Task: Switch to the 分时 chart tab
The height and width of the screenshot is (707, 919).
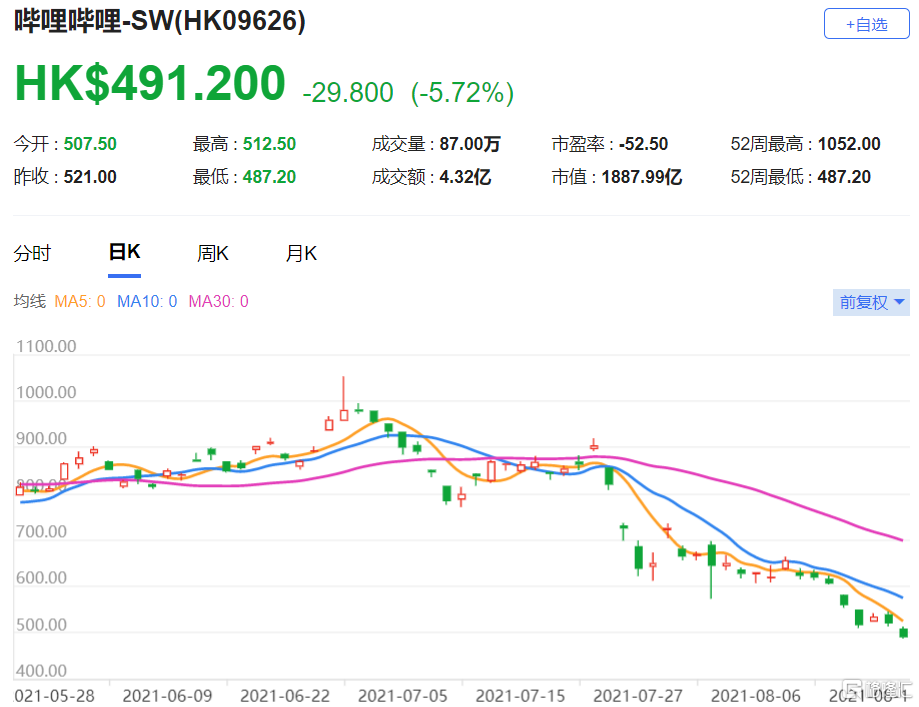Action: [x=32, y=253]
